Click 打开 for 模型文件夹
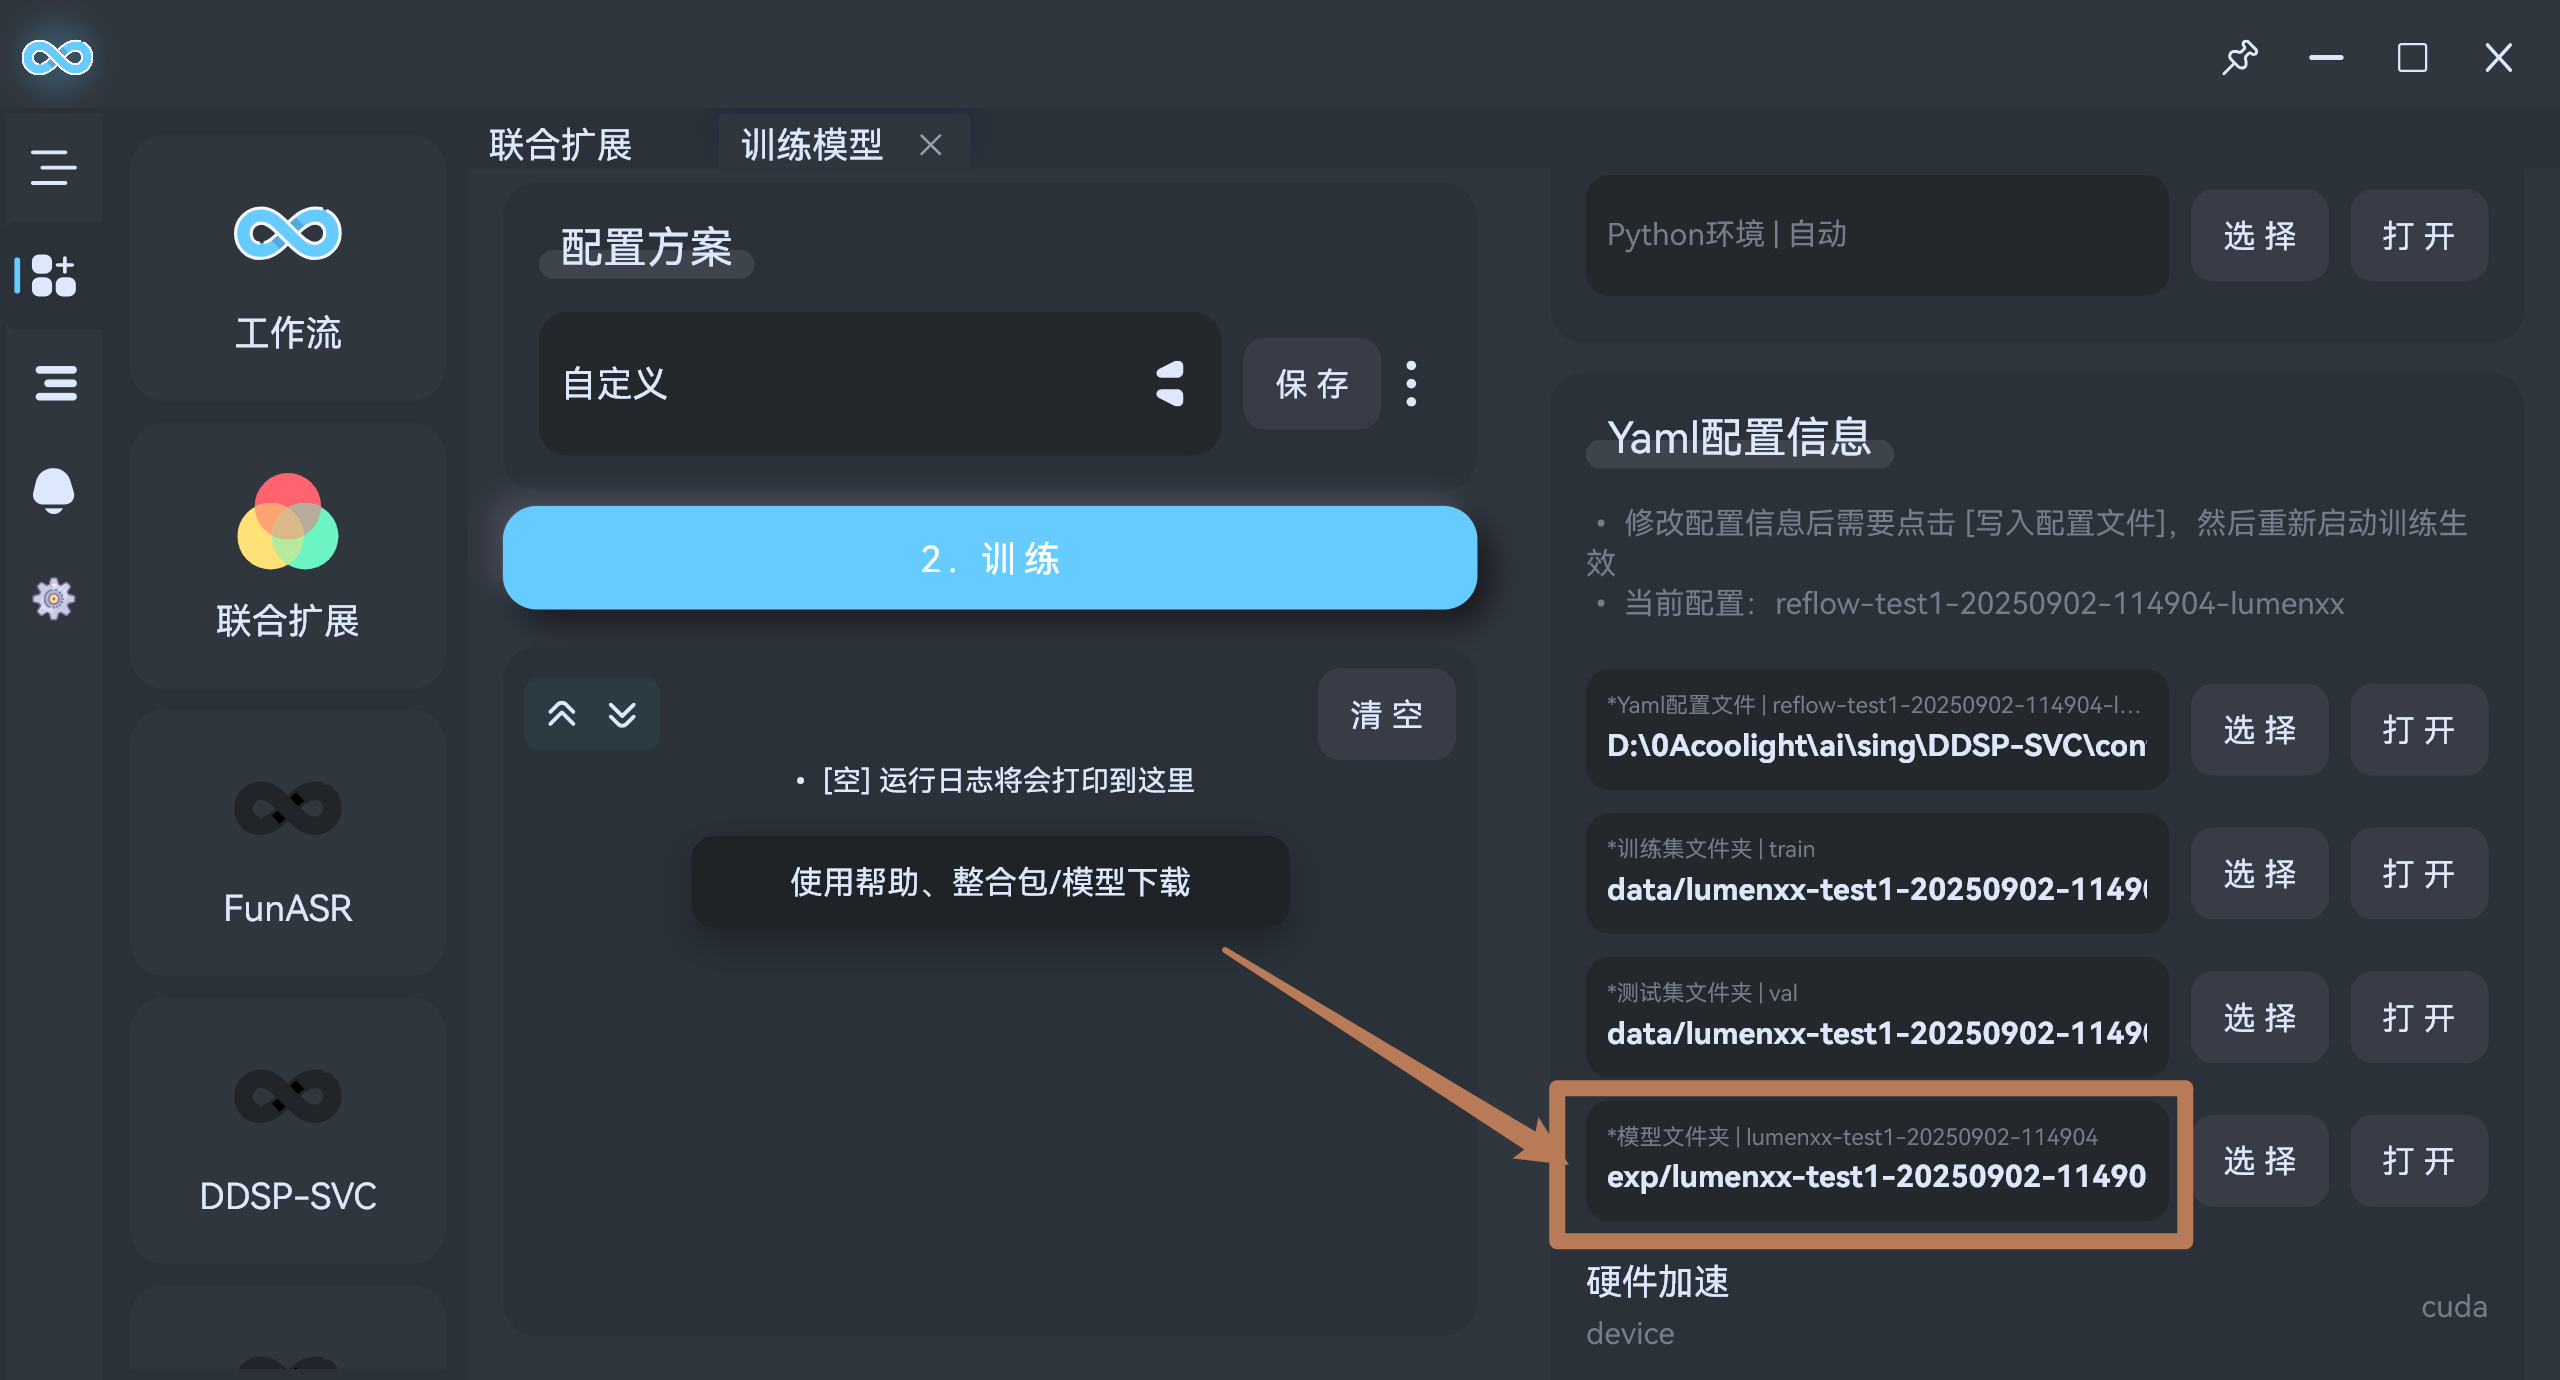This screenshot has height=1380, width=2560. (x=2418, y=1161)
